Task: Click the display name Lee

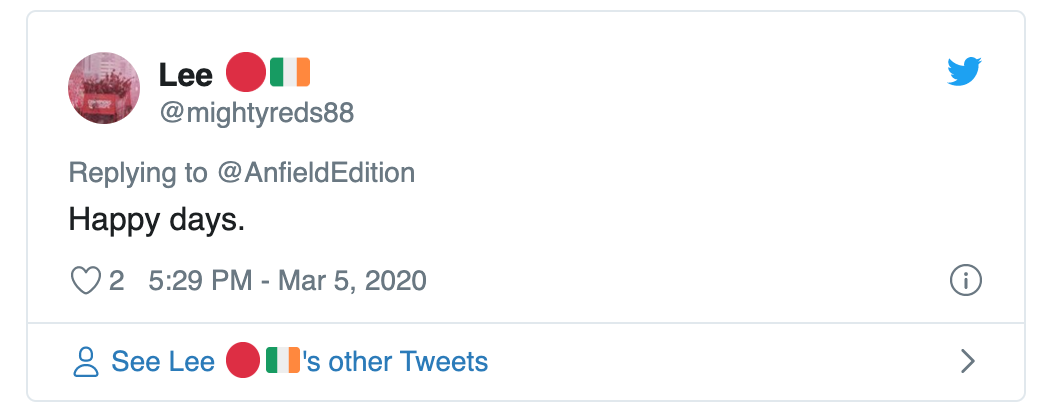Action: 186,74
